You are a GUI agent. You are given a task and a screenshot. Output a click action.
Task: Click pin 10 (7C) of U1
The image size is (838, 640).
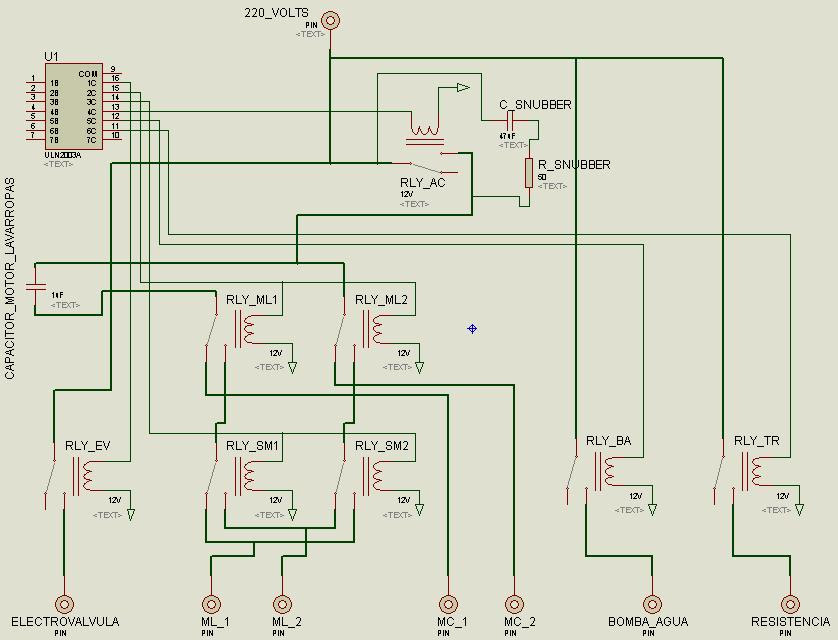coord(112,137)
